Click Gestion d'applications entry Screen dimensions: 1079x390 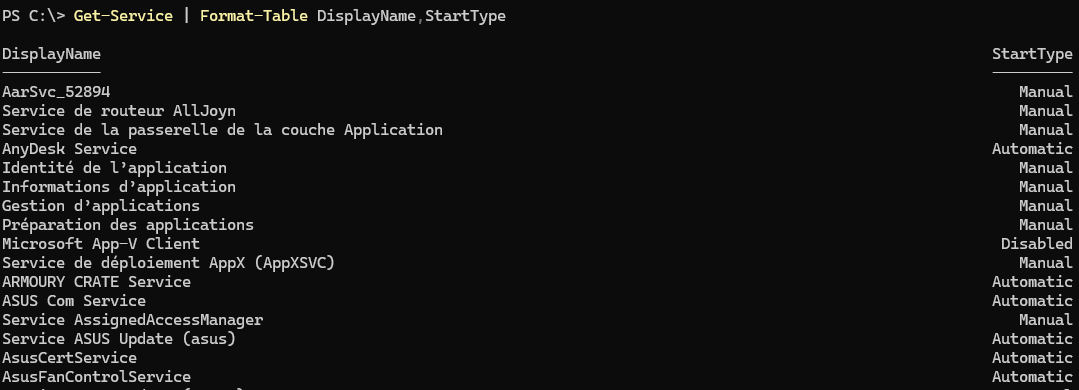point(101,206)
